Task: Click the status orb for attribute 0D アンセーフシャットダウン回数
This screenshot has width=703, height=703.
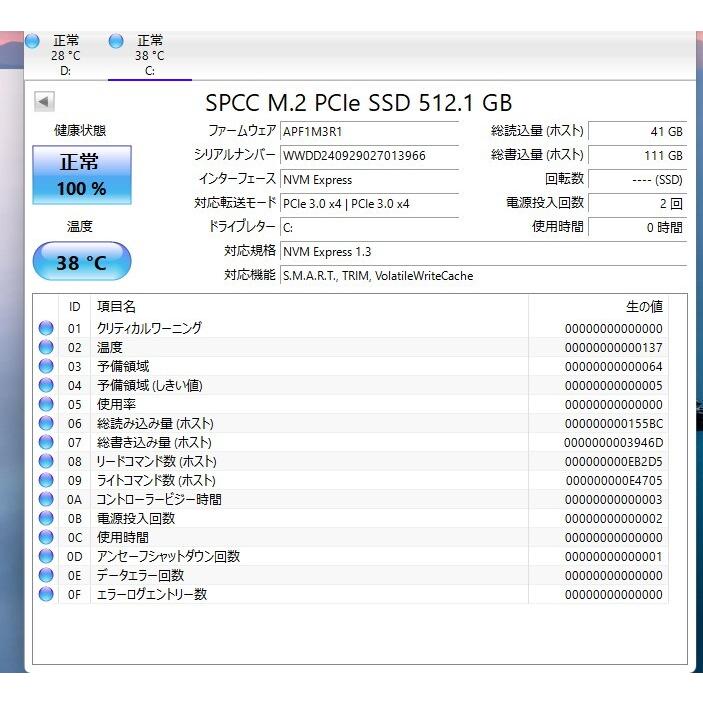Action: (46, 556)
